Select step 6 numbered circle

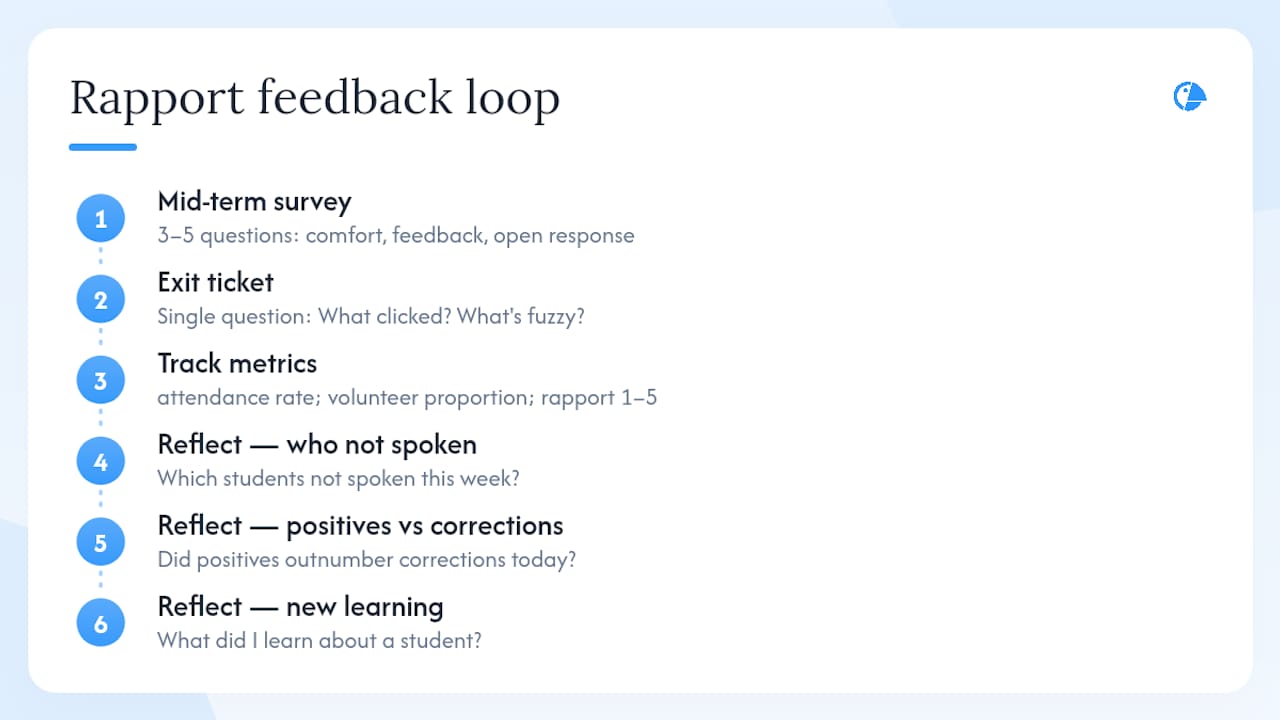[x=100, y=623]
